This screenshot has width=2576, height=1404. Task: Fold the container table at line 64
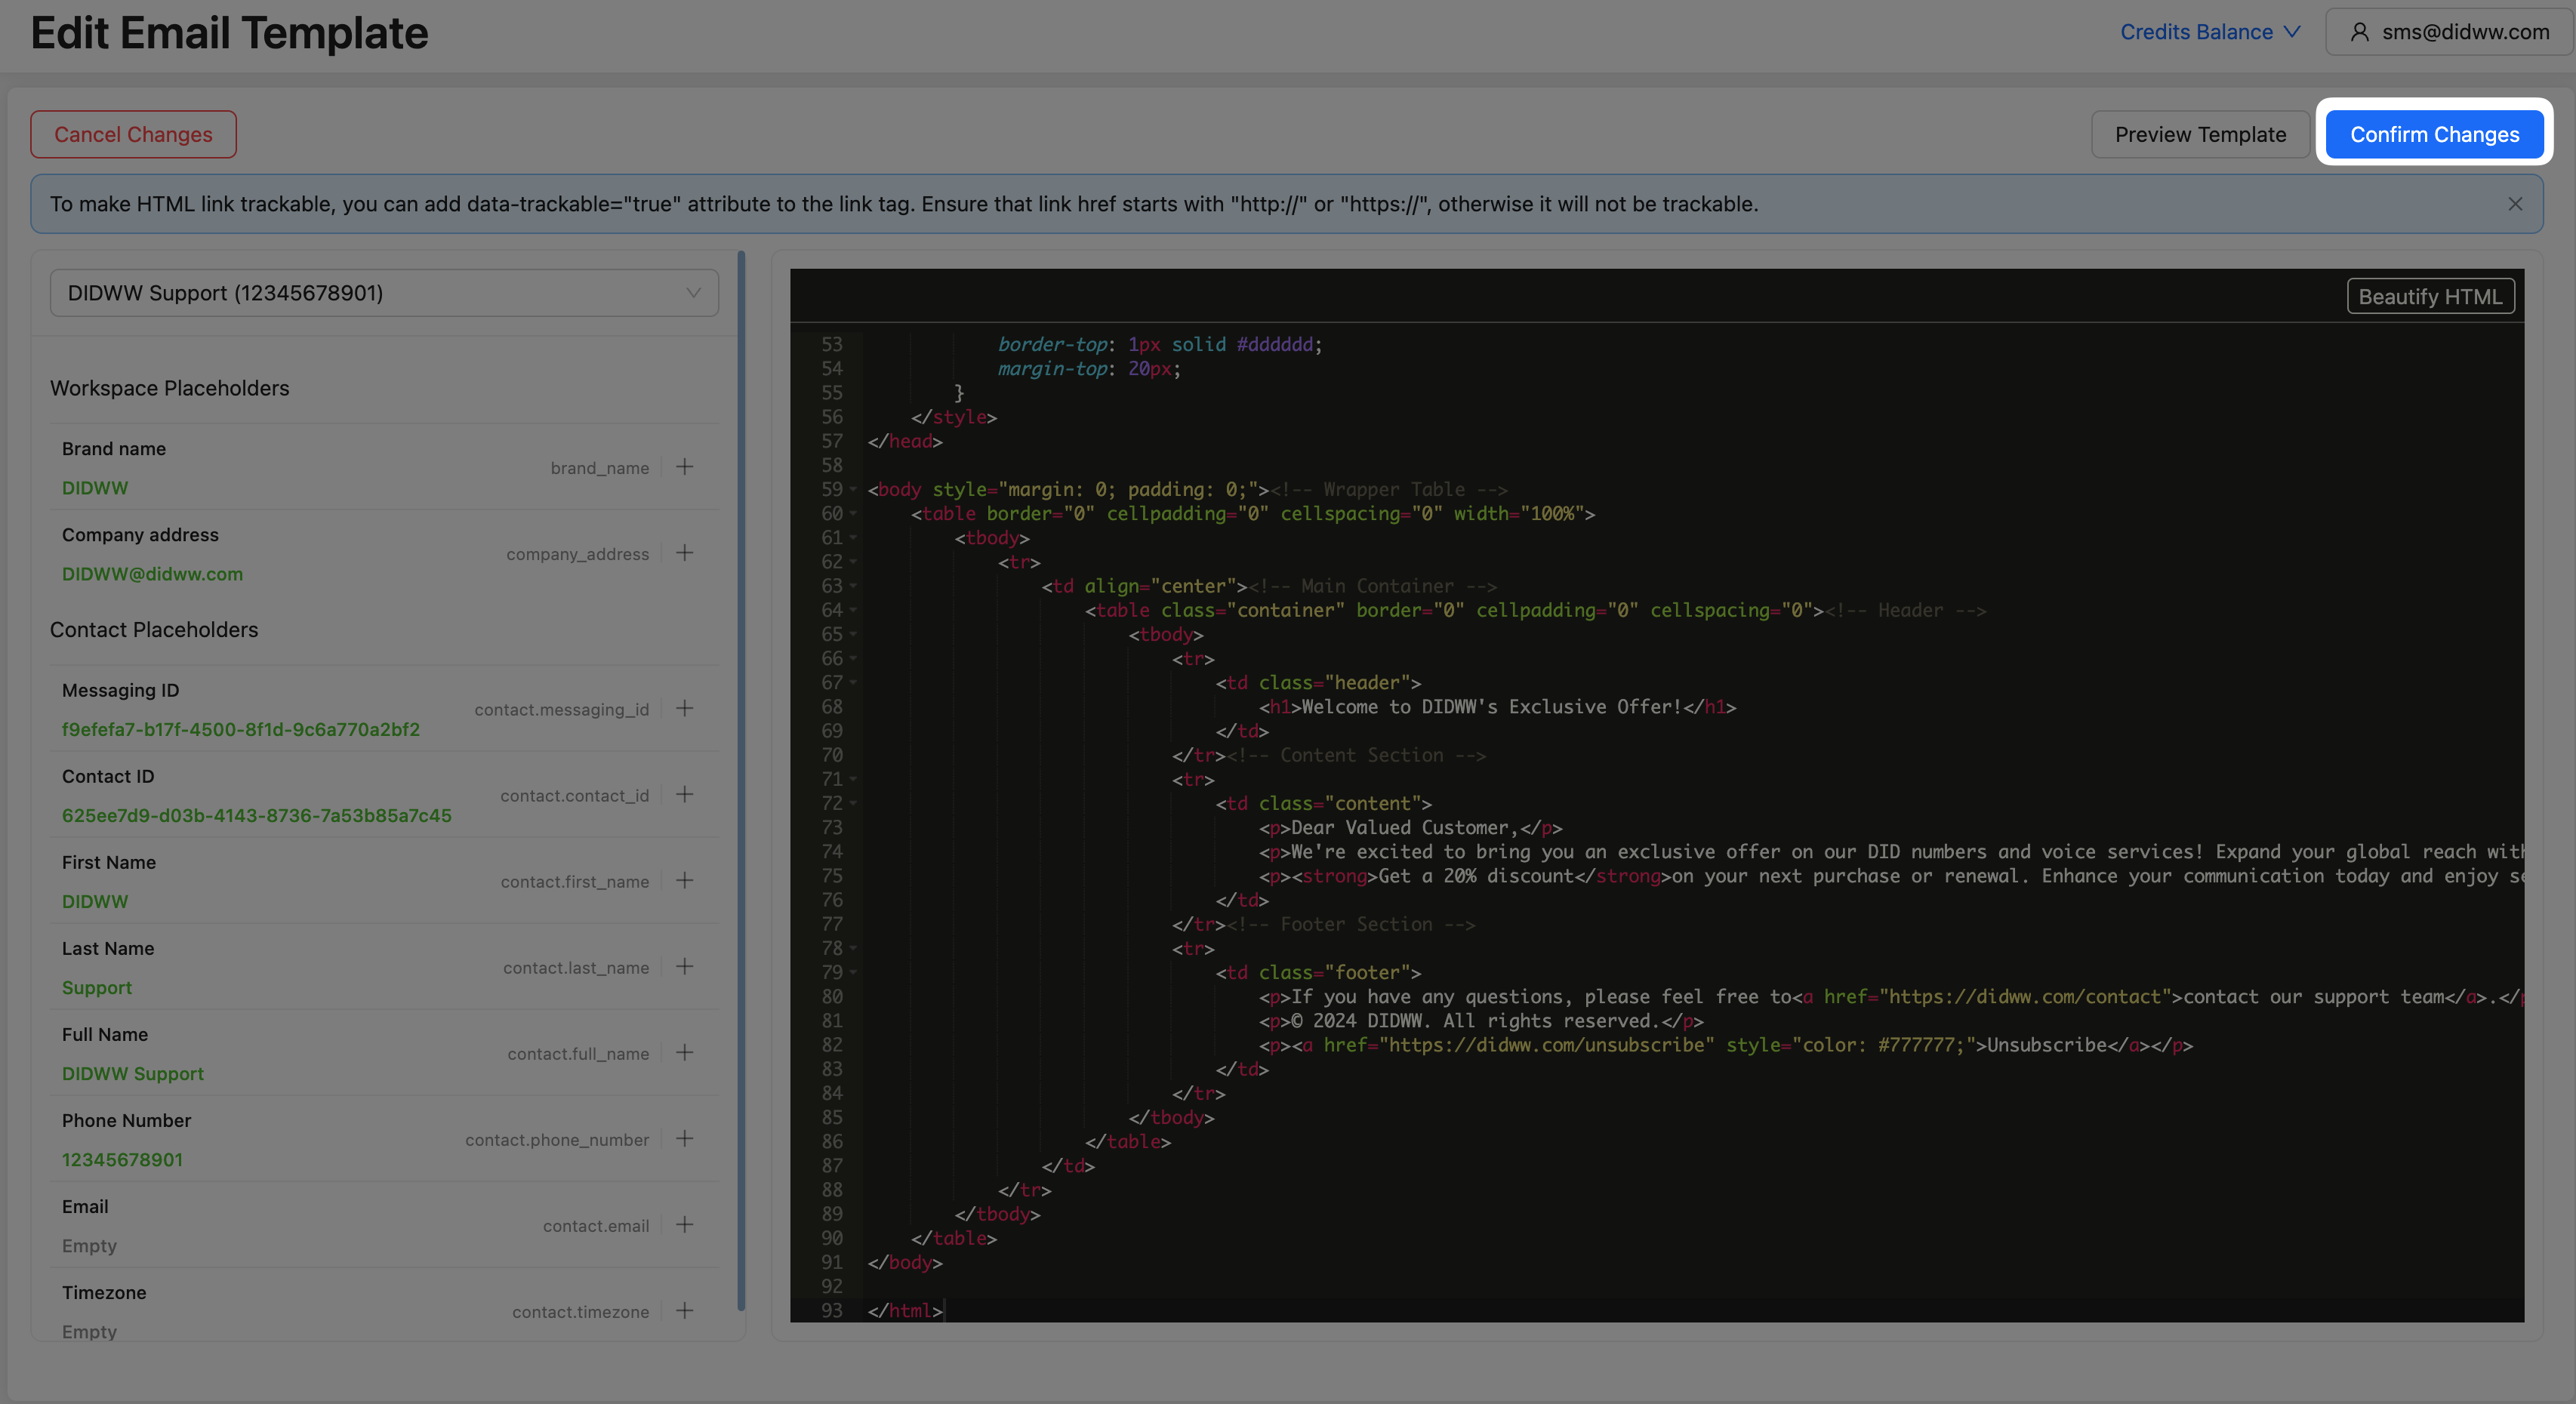tap(853, 610)
